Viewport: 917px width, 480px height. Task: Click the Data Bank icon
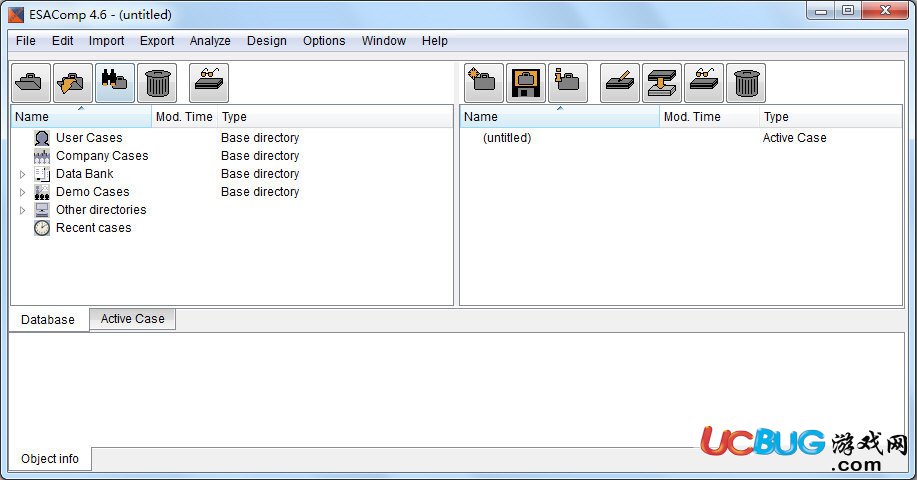click(x=42, y=174)
